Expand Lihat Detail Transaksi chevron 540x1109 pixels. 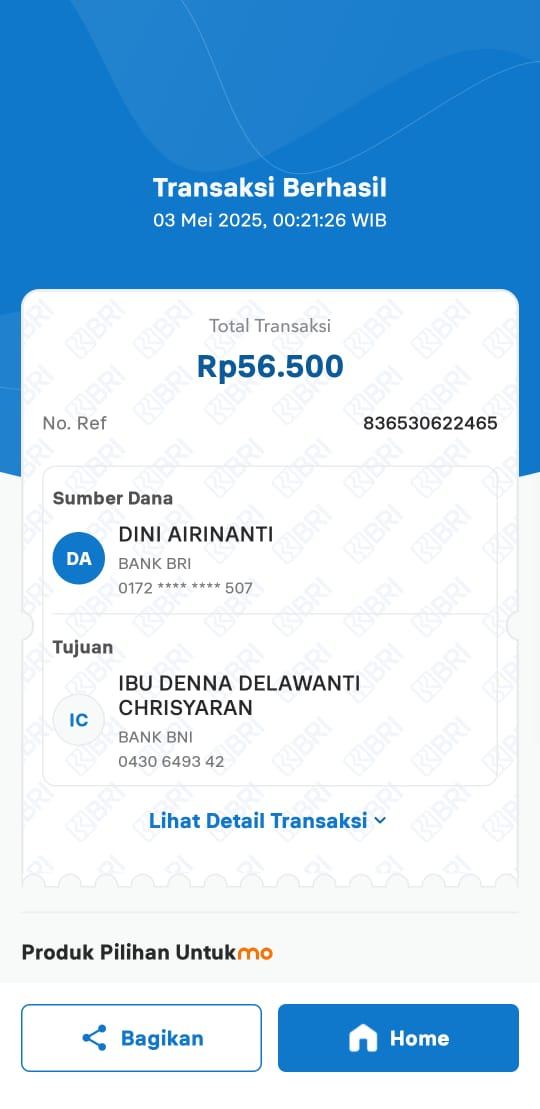pos(380,820)
